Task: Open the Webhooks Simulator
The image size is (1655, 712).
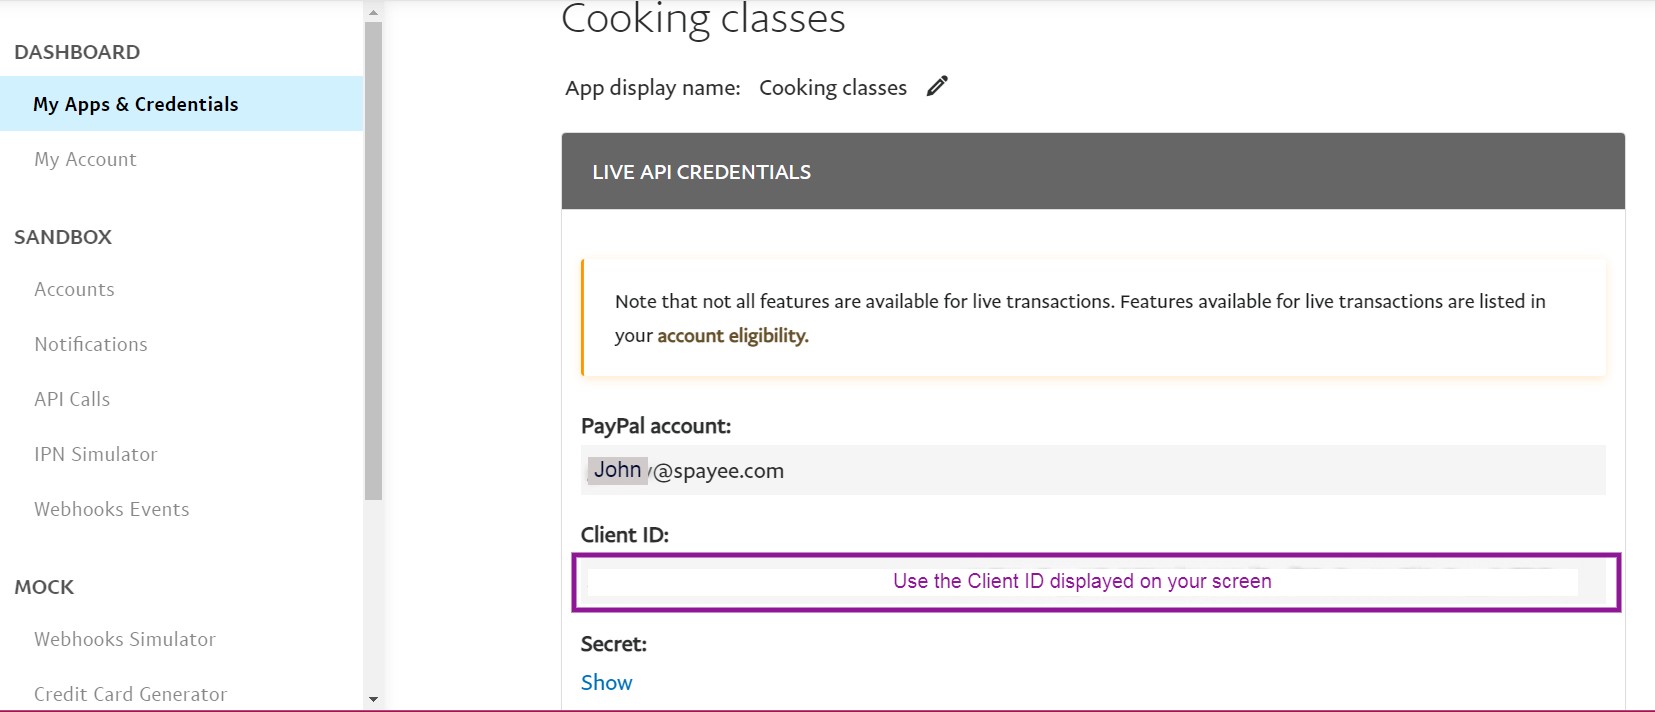Action: coord(125,639)
